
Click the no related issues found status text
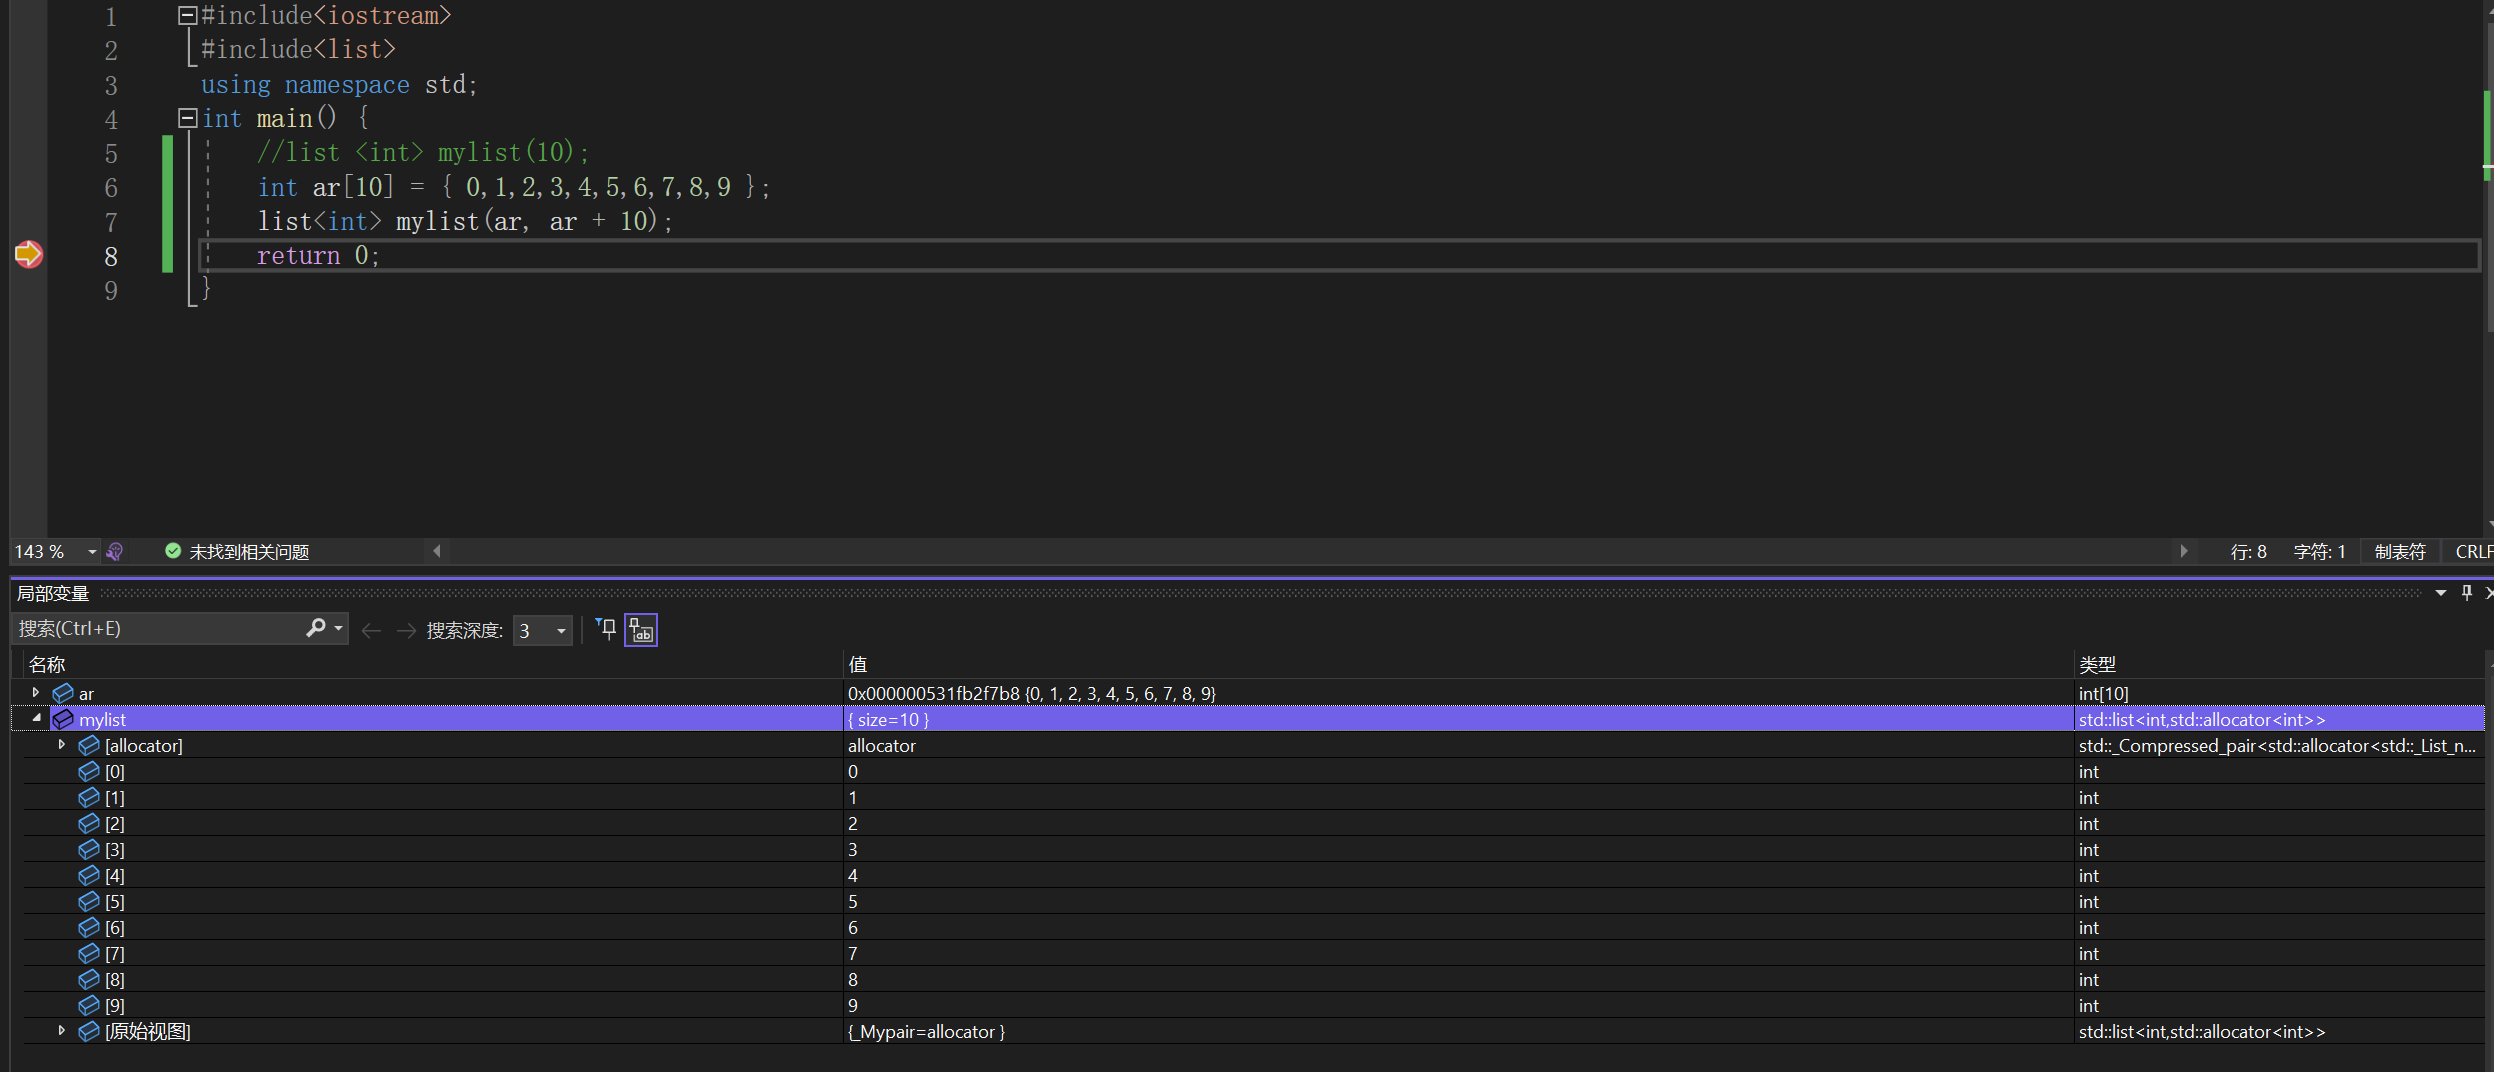(x=249, y=552)
